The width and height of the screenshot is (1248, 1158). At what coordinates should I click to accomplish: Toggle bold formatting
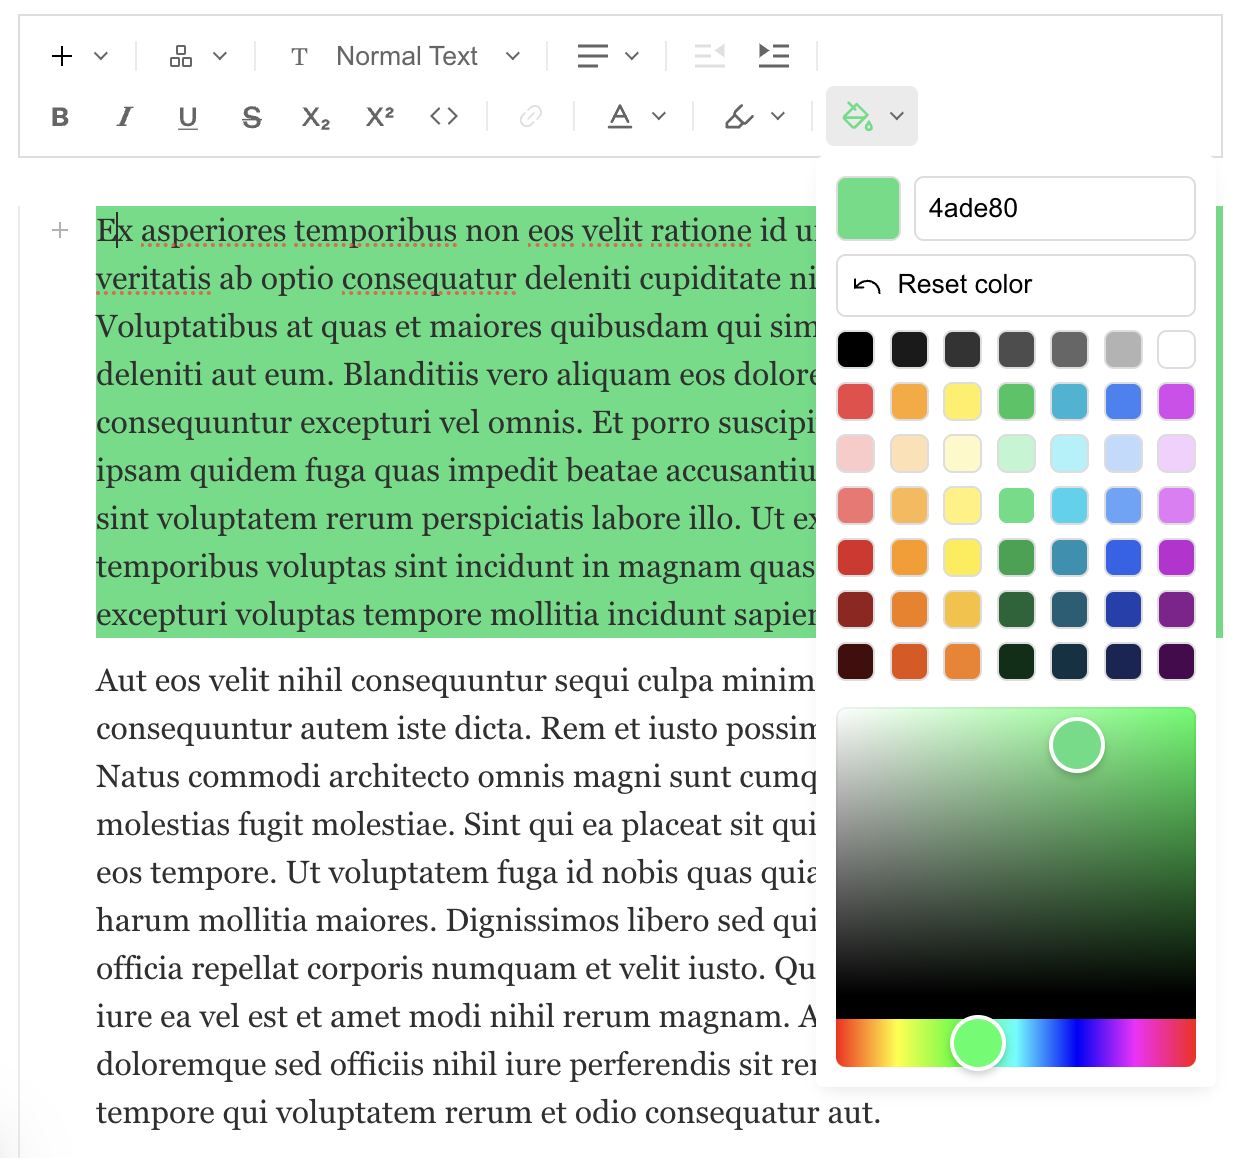60,117
